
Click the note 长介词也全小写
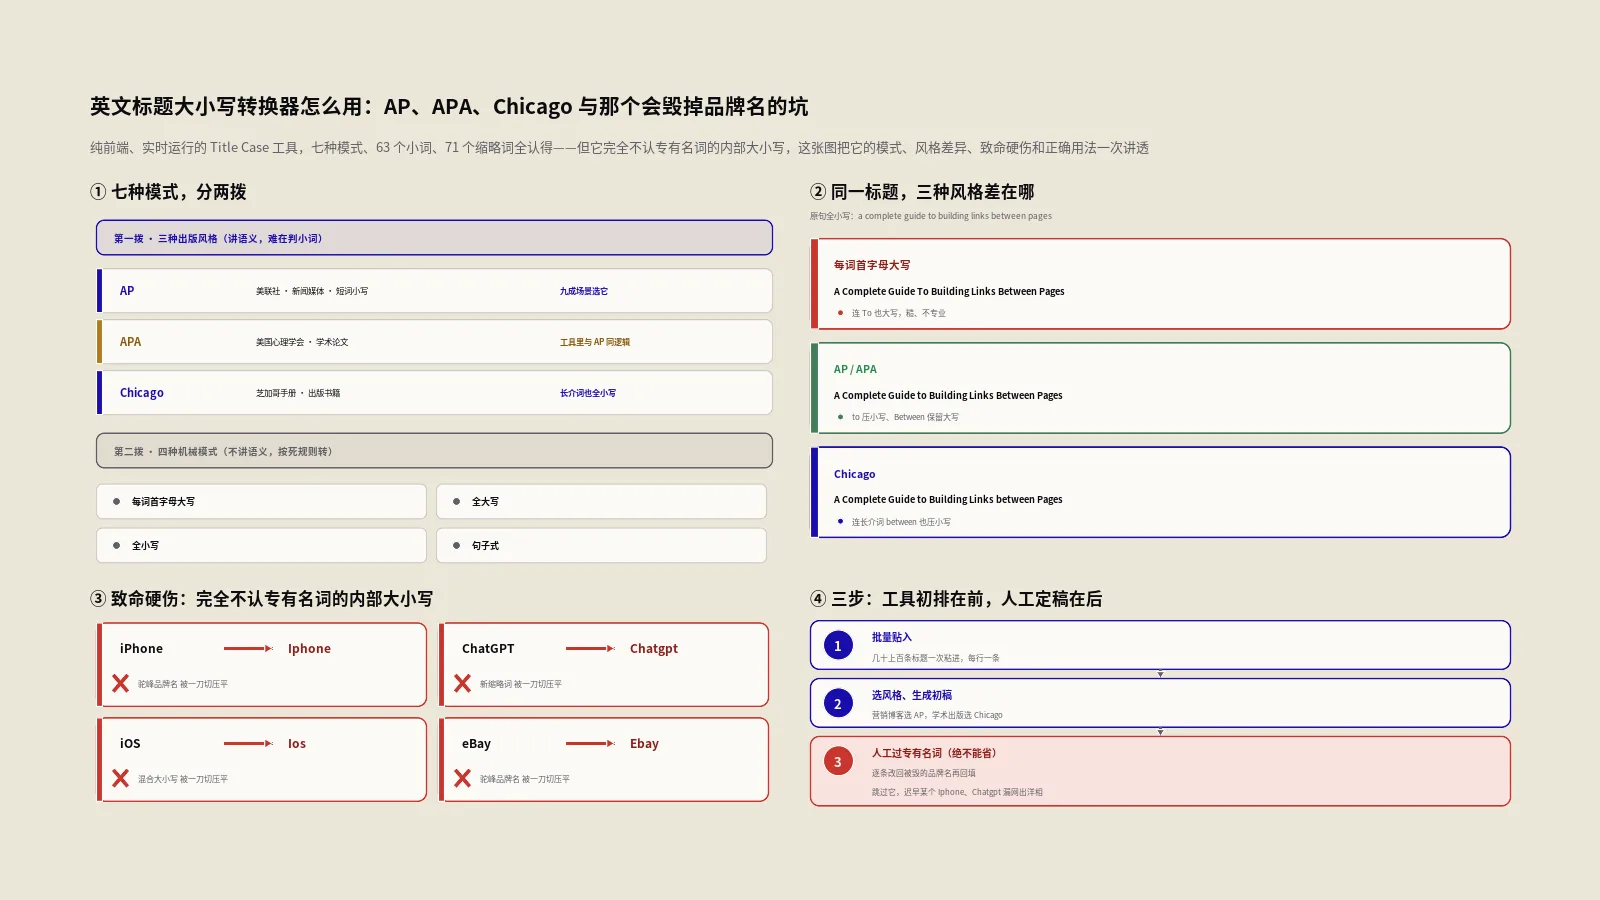588,394
